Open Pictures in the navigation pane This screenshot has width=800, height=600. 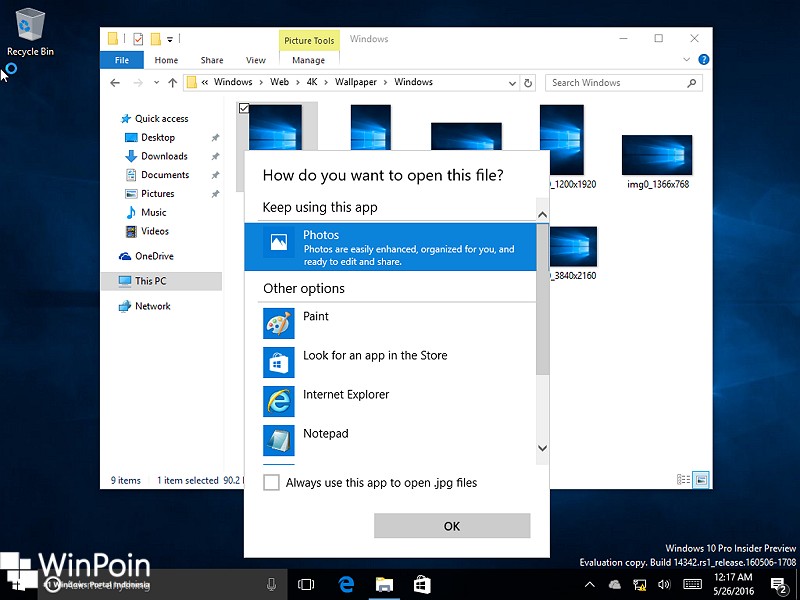pyautogui.click(x=158, y=194)
